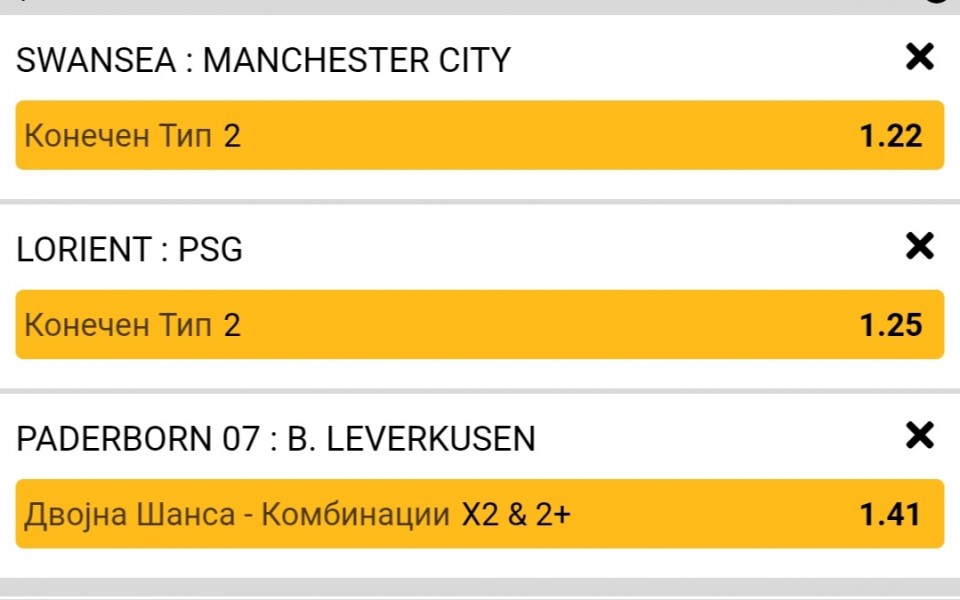Click pick 2 in the Lorient bet
960x600 pixels.
pyautogui.click(x=232, y=325)
